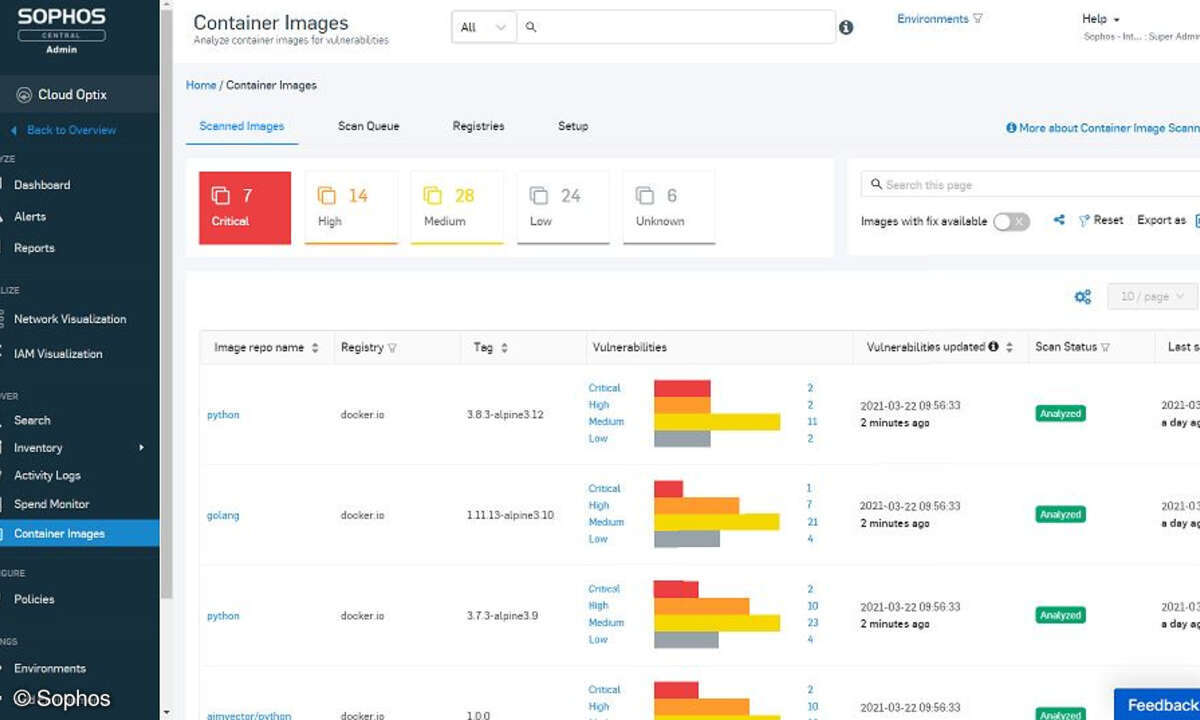Click the tag 1.11.13-alpine3.10

click(510, 516)
